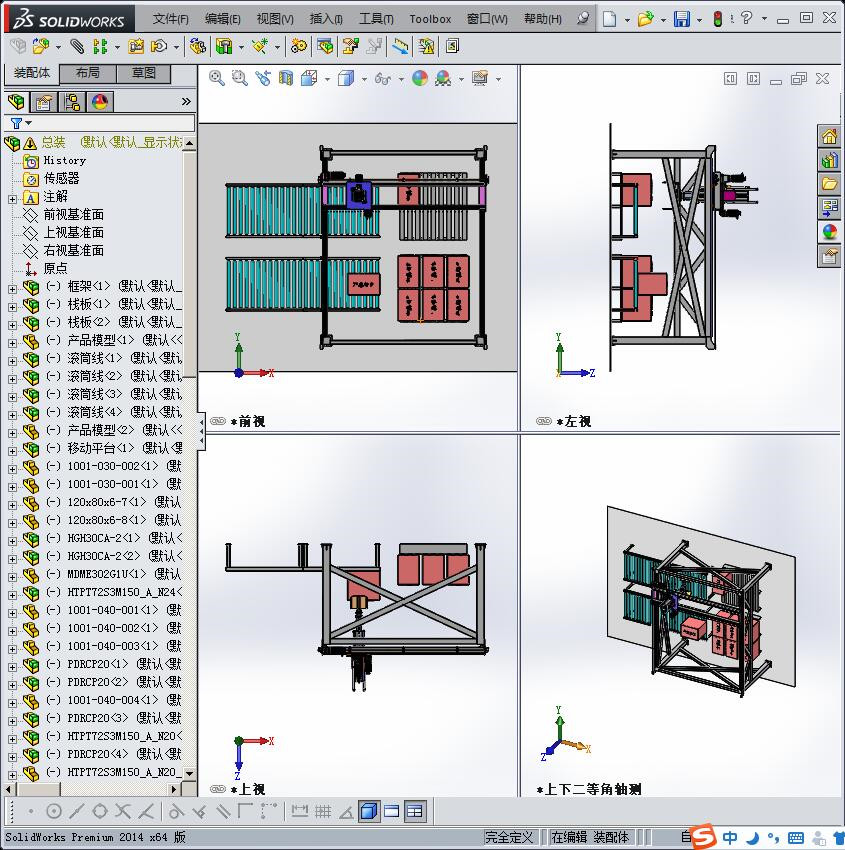Open View Orientation dropdown arrow
Image resolution: width=845 pixels, height=850 pixels.
click(x=327, y=80)
